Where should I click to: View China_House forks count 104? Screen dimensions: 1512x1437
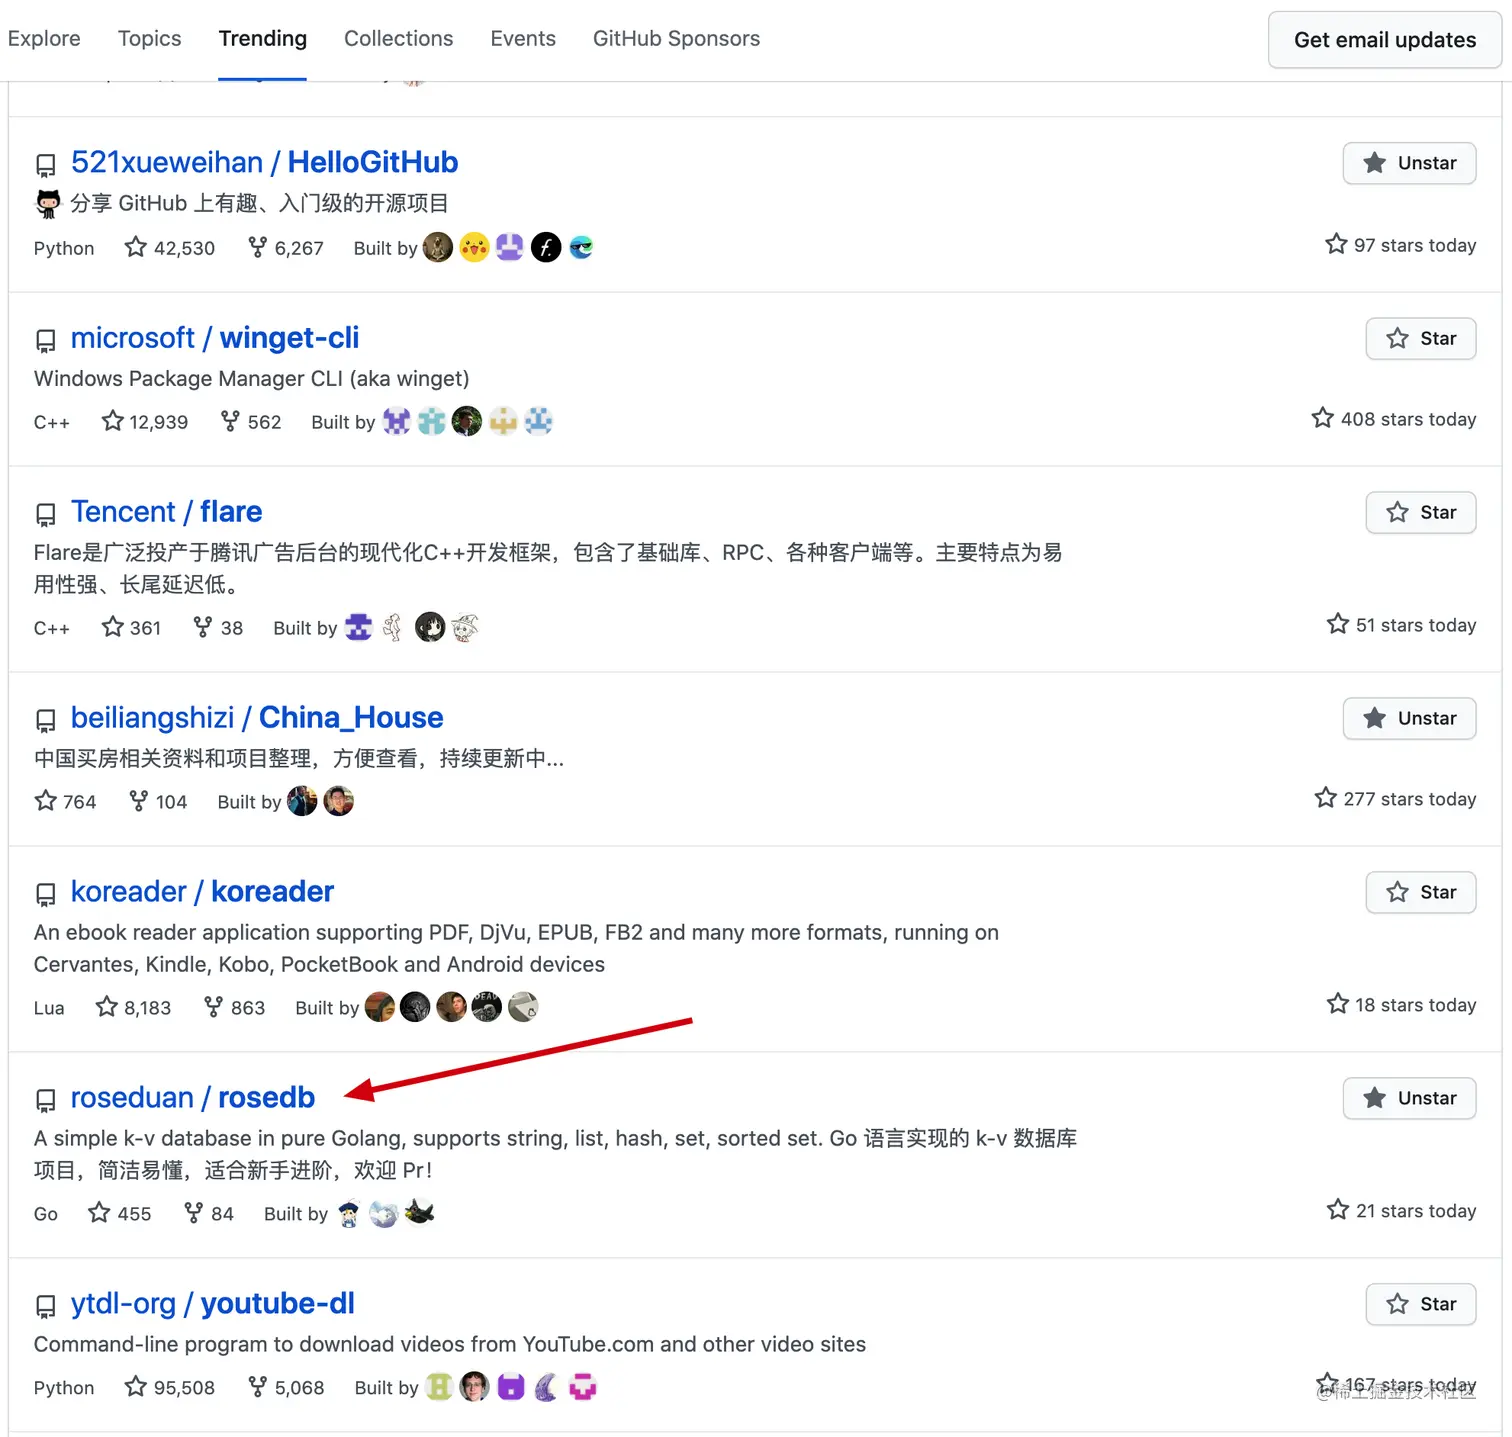coord(158,802)
